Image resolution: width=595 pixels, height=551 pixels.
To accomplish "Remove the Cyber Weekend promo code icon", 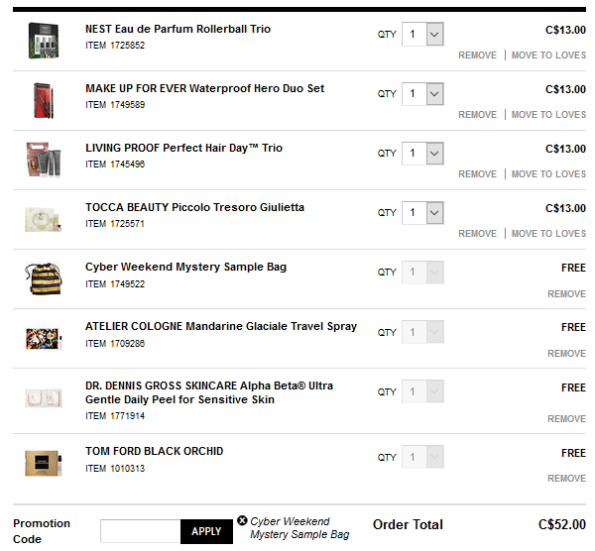I will point(242,520).
